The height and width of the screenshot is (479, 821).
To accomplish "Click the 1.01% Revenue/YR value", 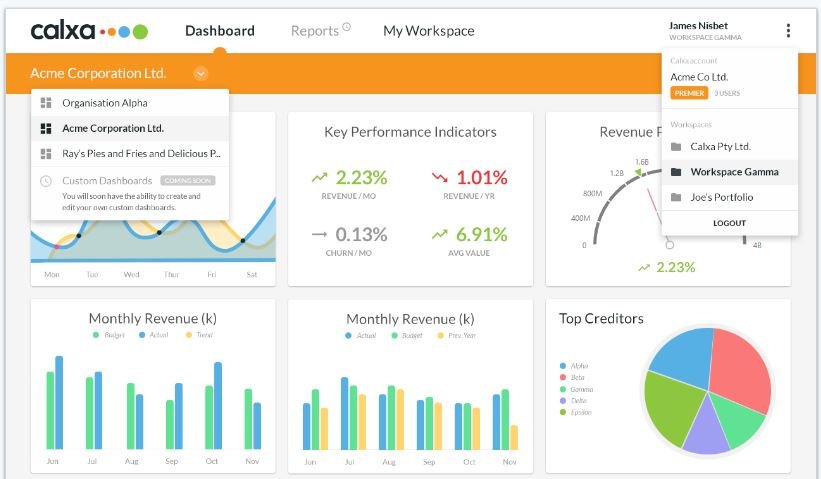I will [x=482, y=177].
